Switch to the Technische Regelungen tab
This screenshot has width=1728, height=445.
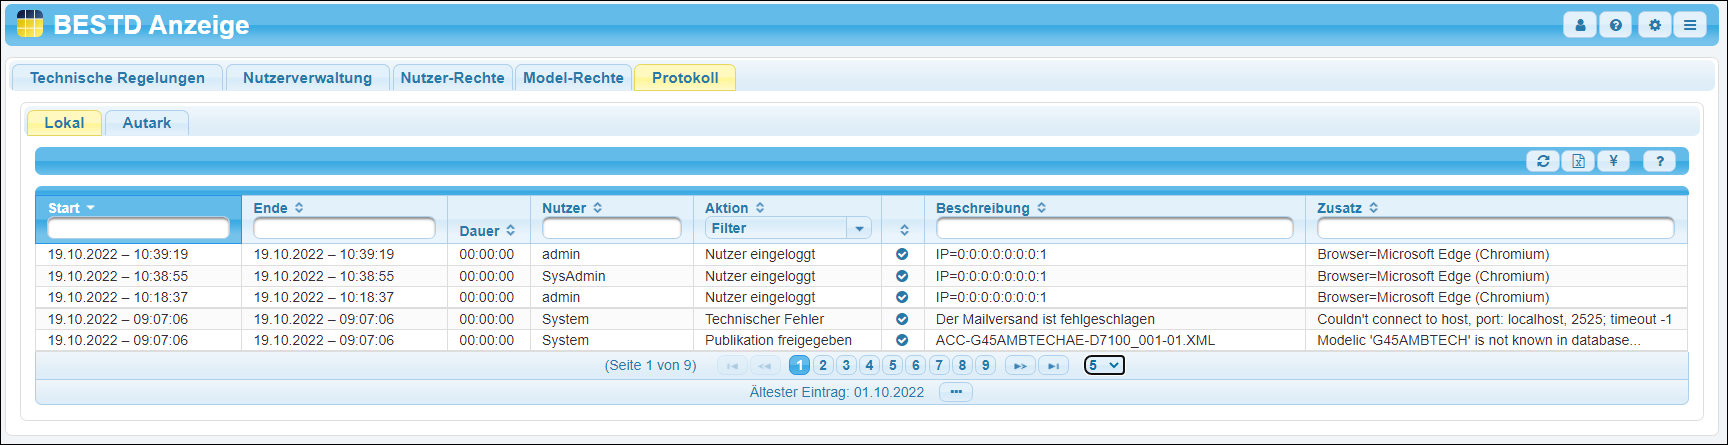(x=117, y=78)
